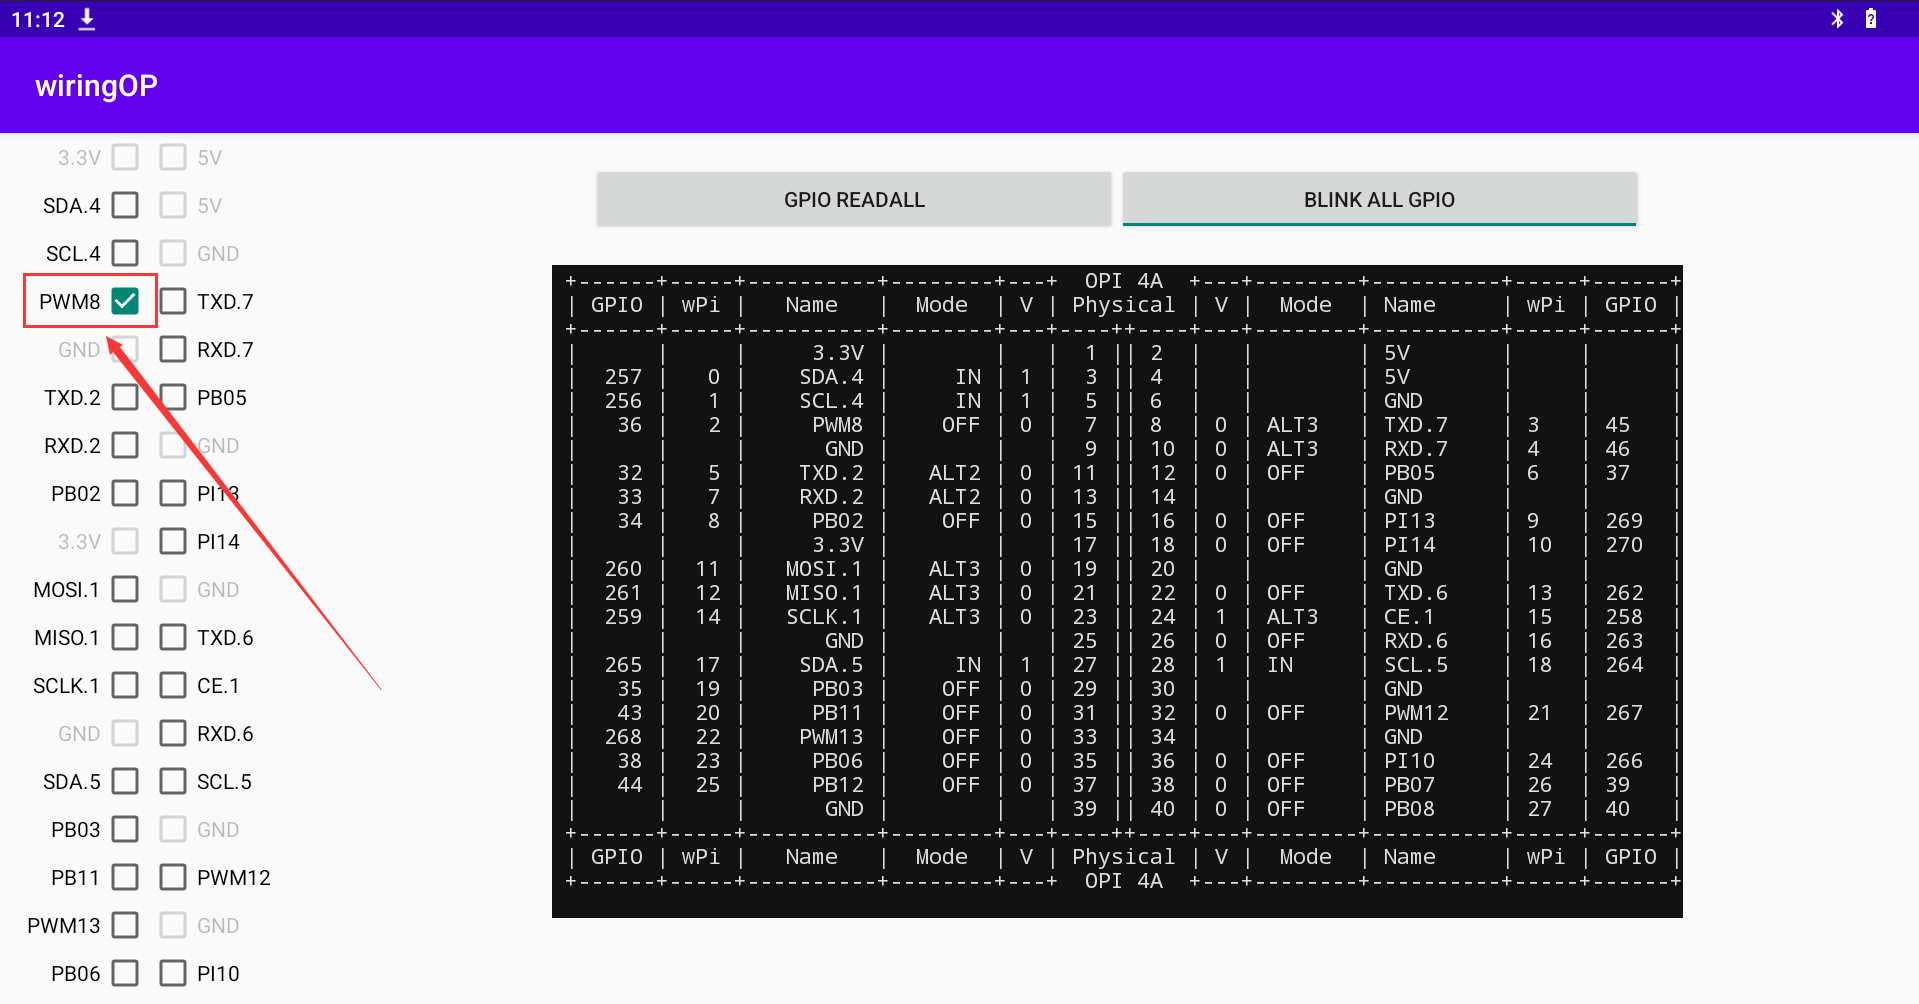Enable the SCL.4 pin checkbox
The height and width of the screenshot is (1004, 1919).
point(125,253)
